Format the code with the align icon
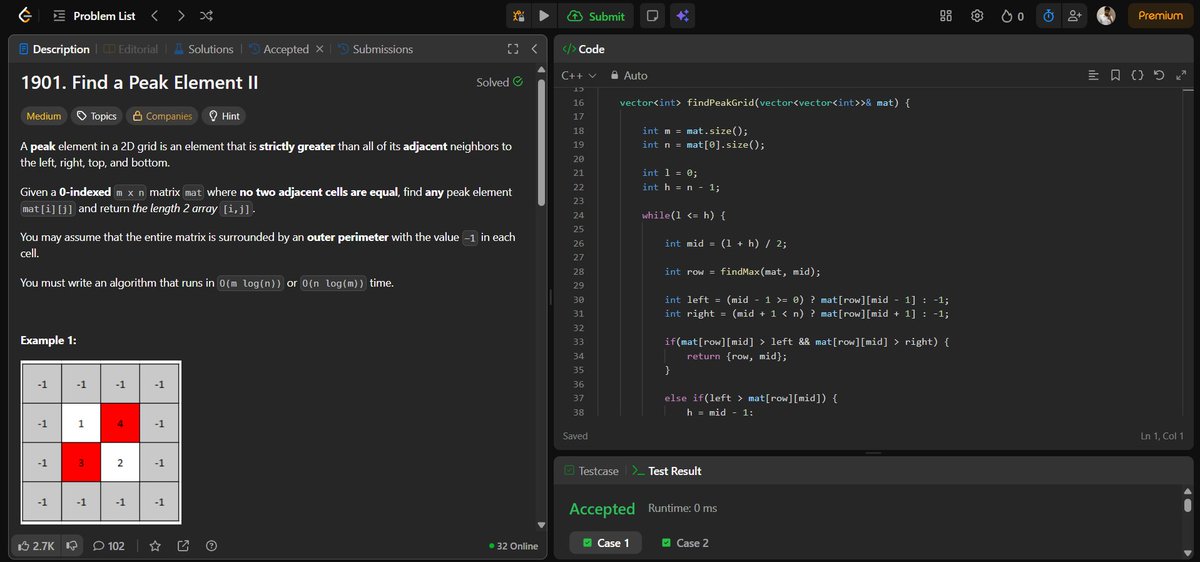 coord(1093,75)
